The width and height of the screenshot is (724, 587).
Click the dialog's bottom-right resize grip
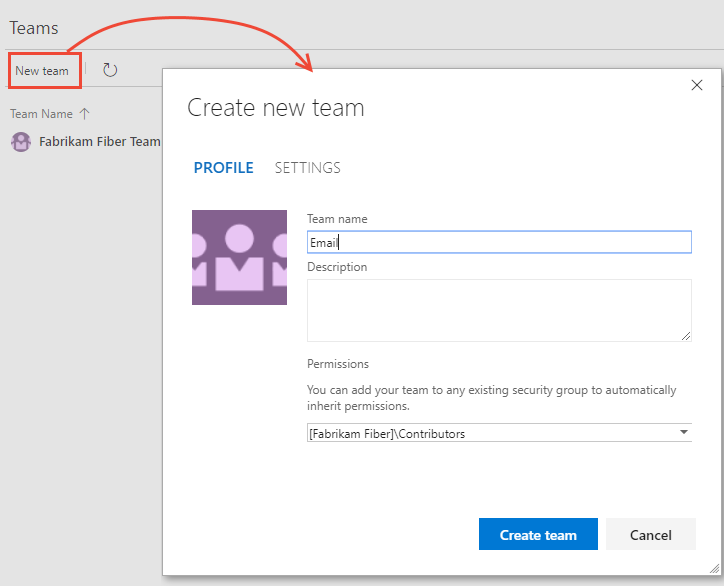[x=715, y=568]
